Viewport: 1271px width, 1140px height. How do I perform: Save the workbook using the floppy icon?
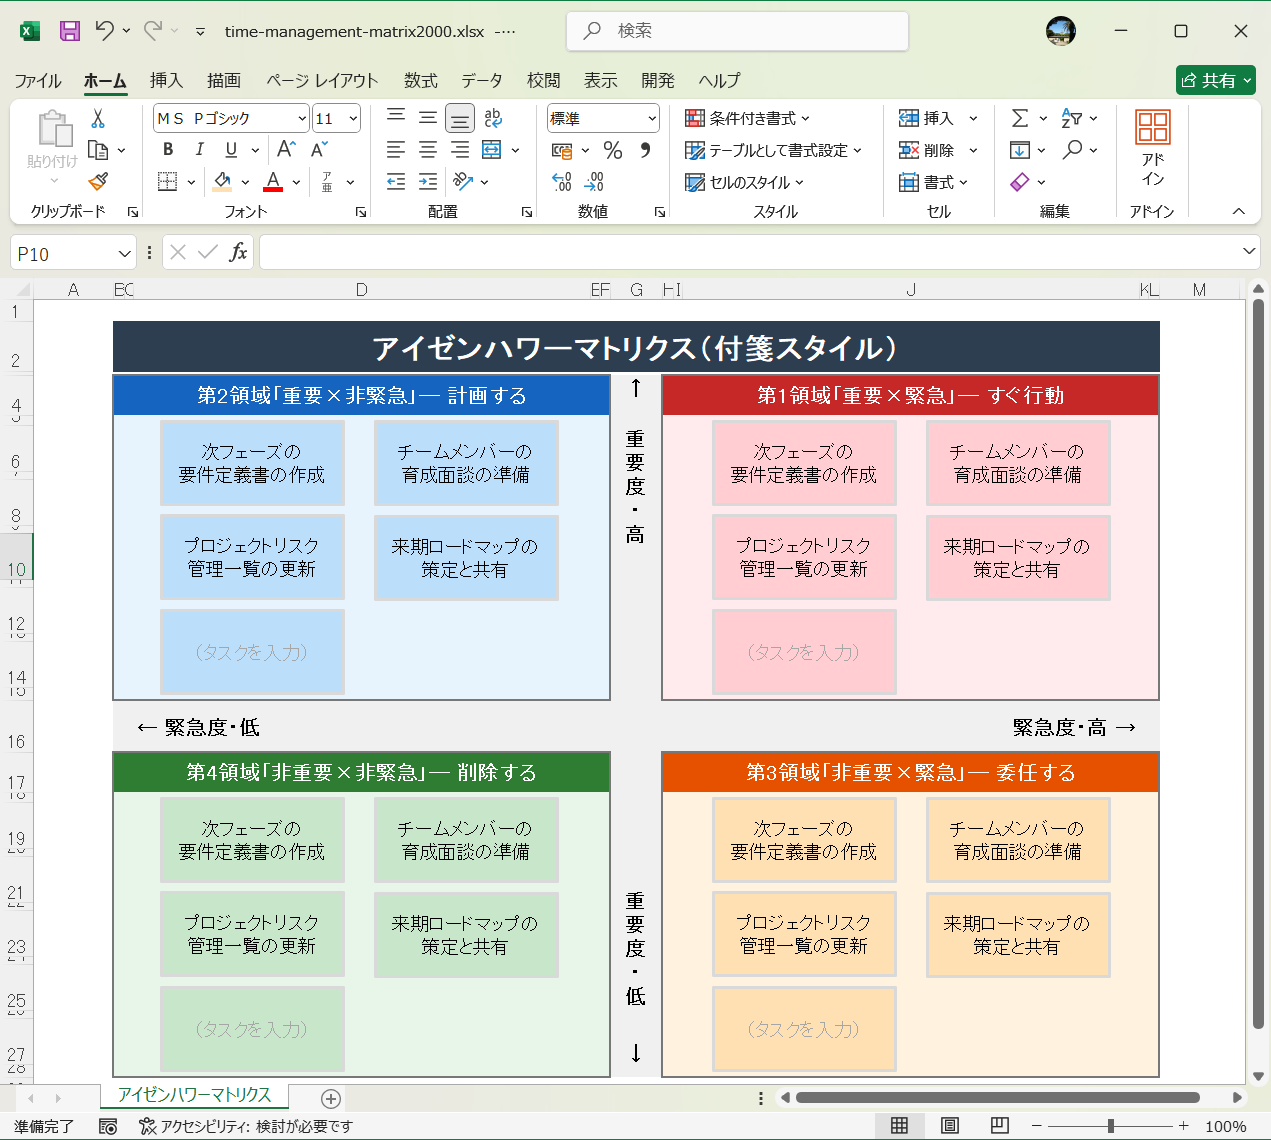pyautogui.click(x=69, y=31)
